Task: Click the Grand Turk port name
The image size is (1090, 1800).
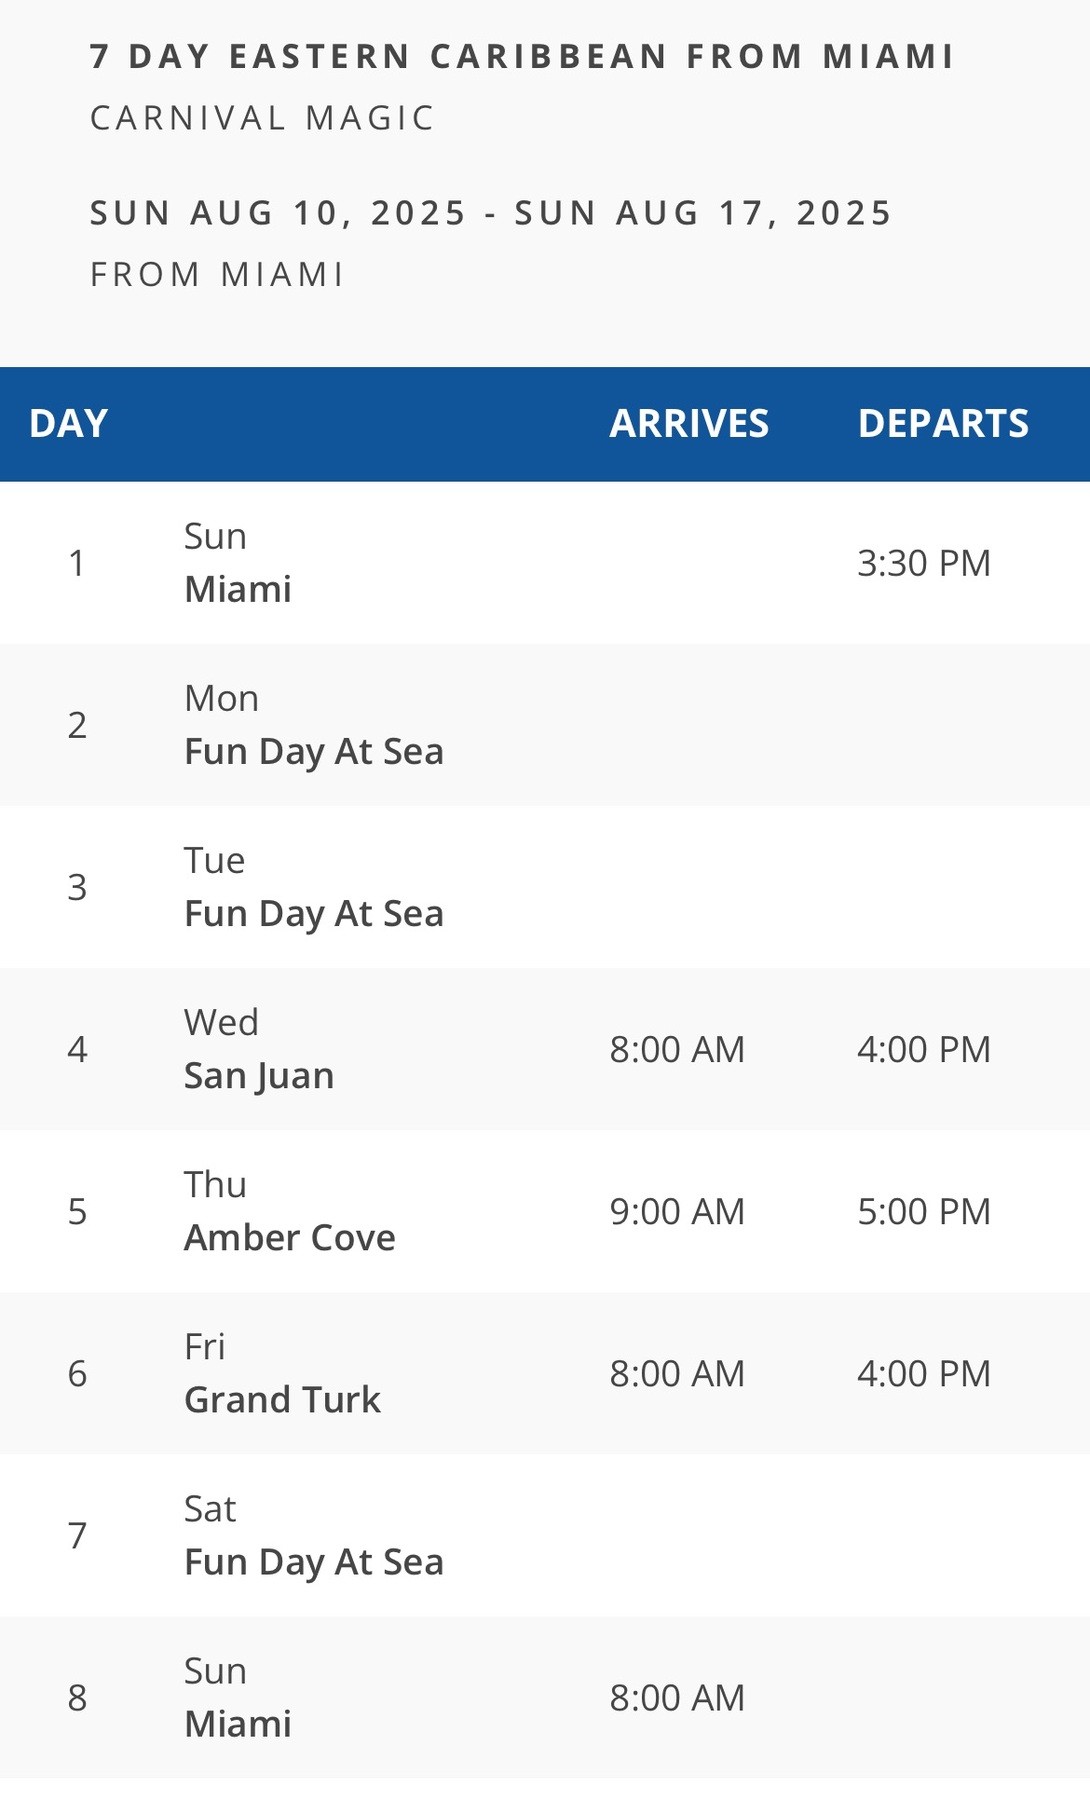Action: click(282, 1400)
